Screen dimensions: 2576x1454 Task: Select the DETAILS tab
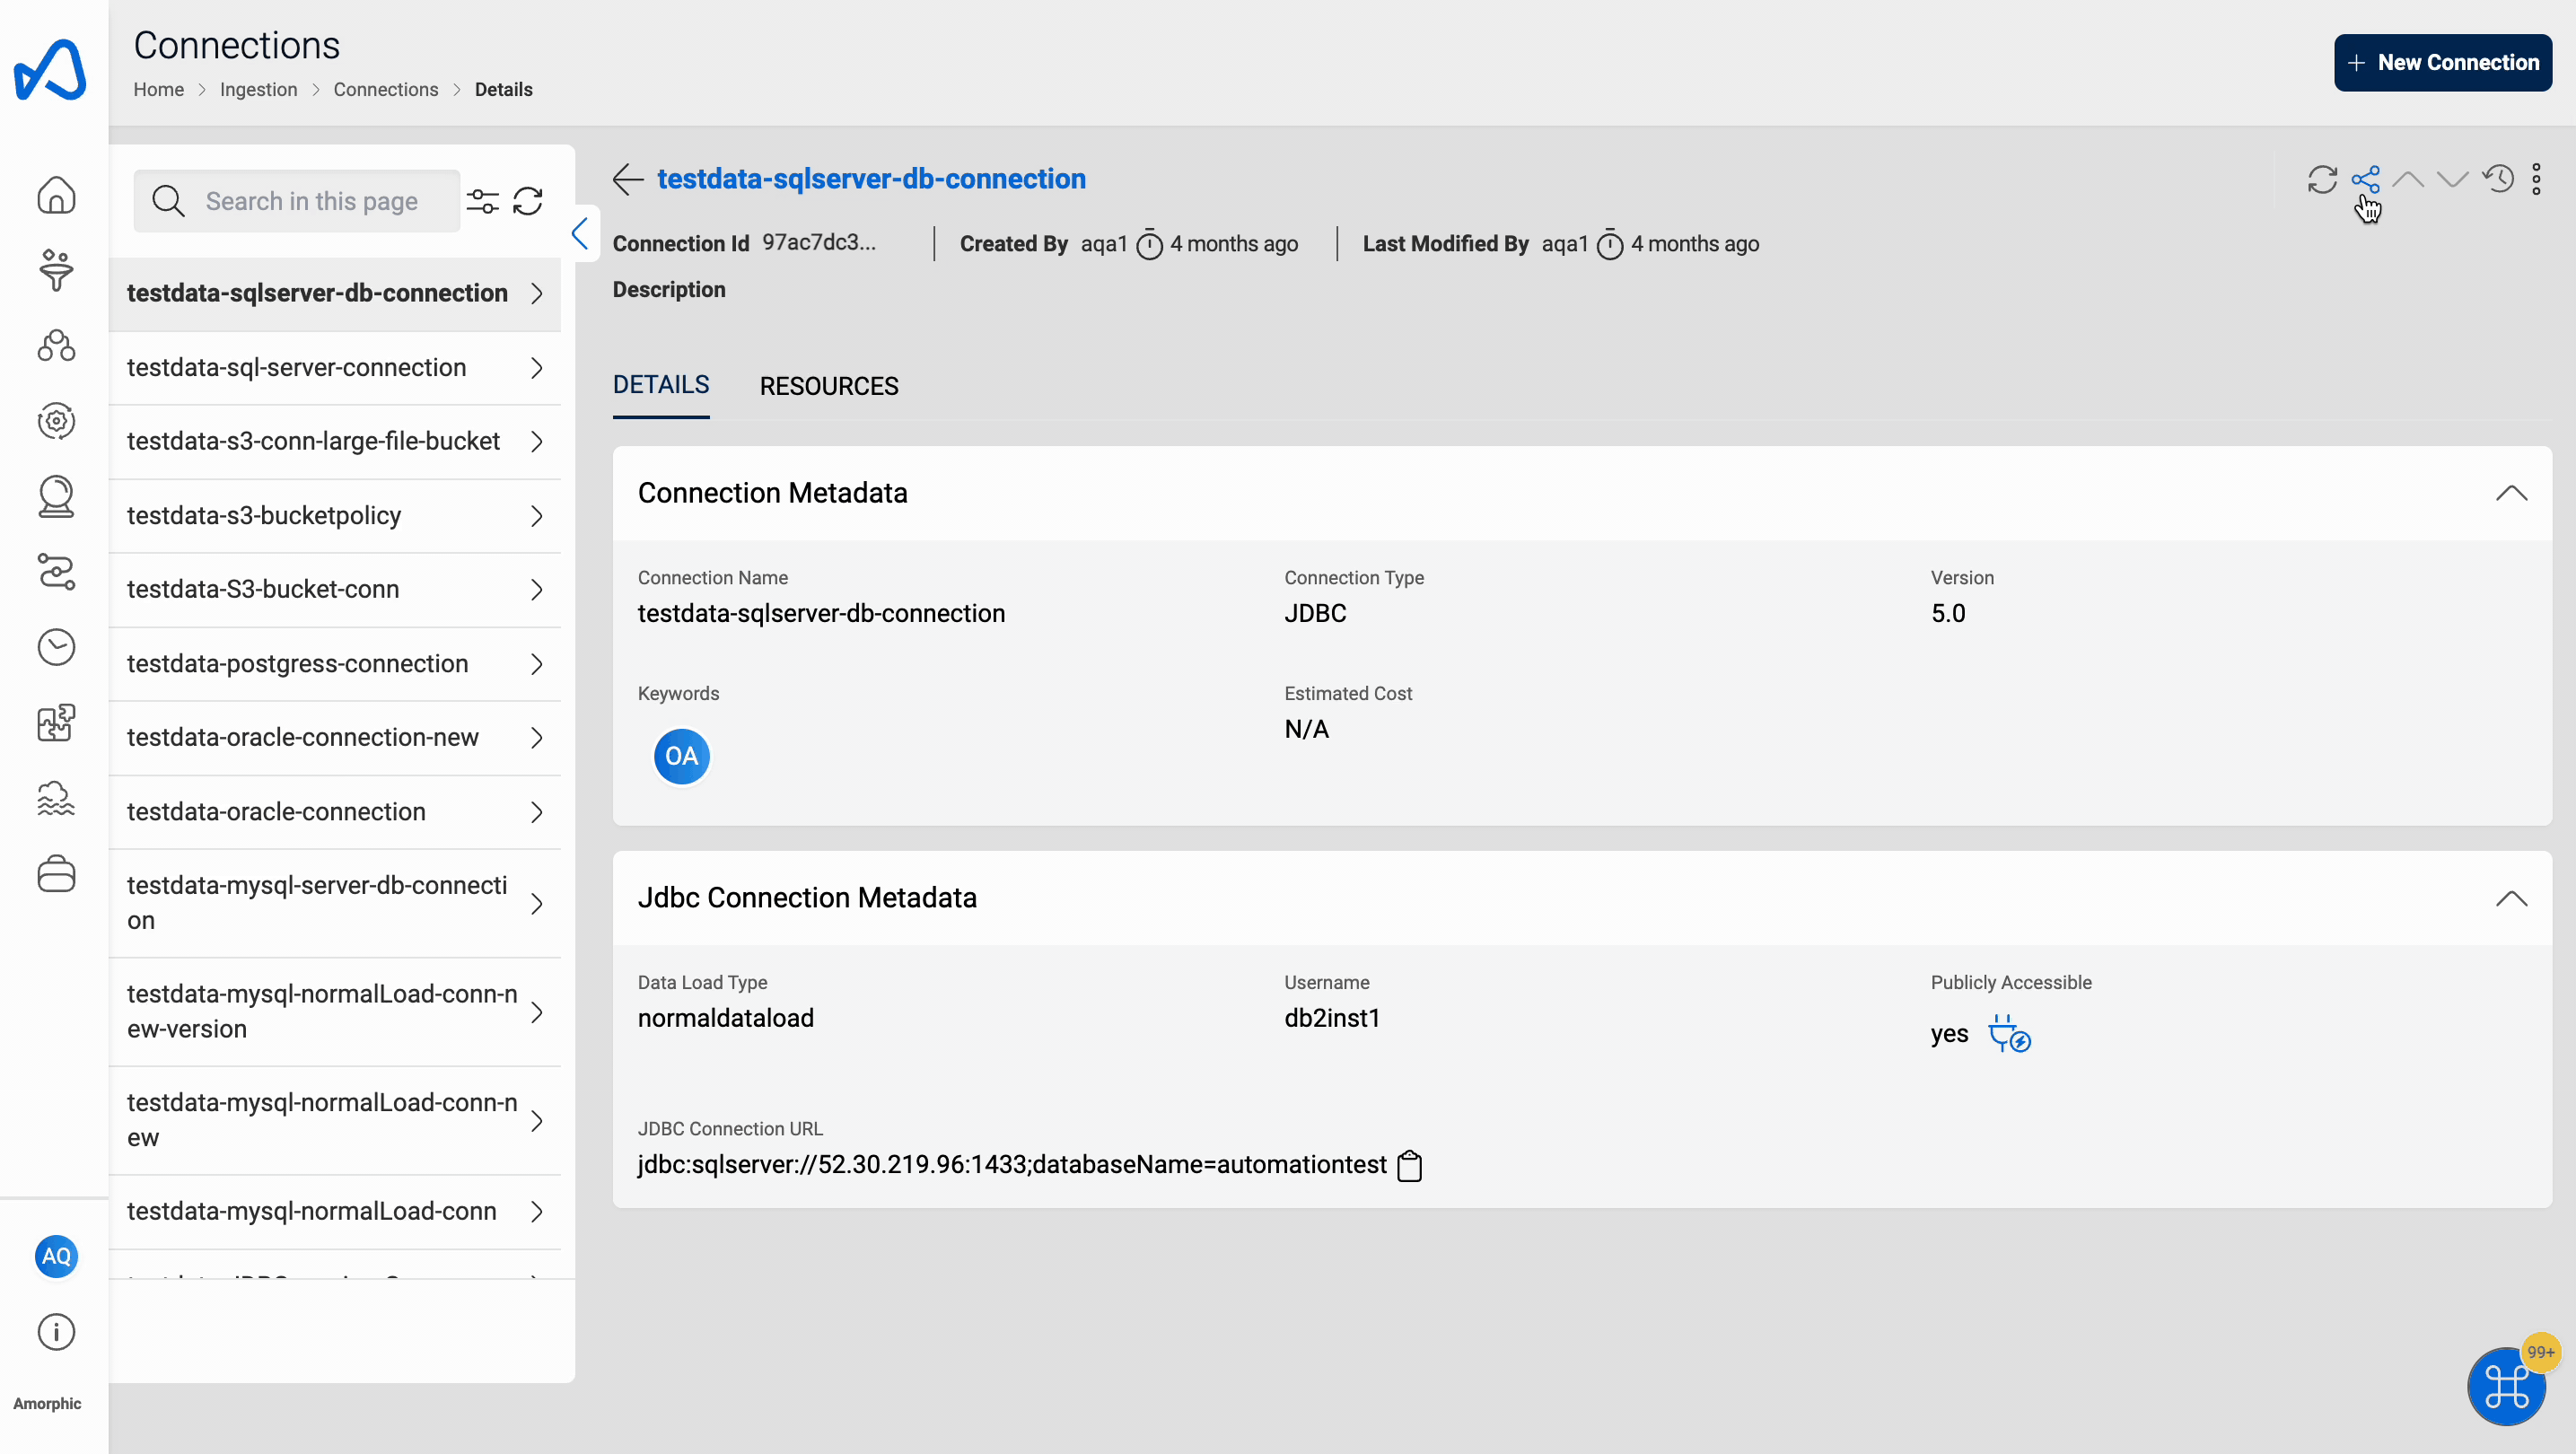tap(660, 386)
